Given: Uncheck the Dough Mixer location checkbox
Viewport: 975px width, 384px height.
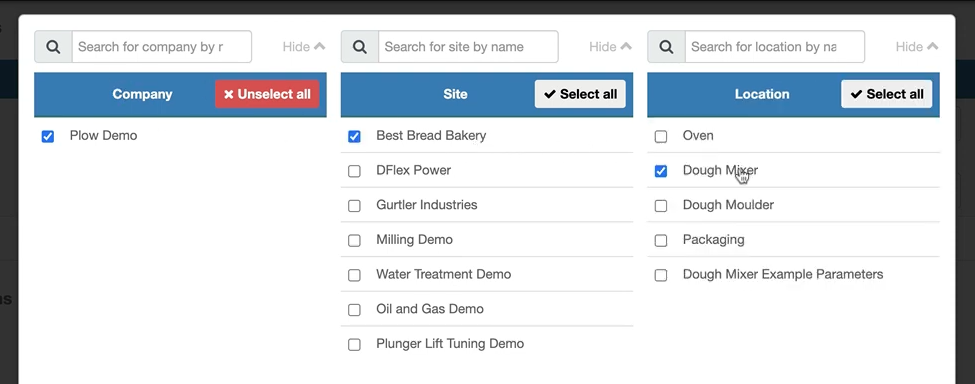Looking at the screenshot, I should point(661,171).
